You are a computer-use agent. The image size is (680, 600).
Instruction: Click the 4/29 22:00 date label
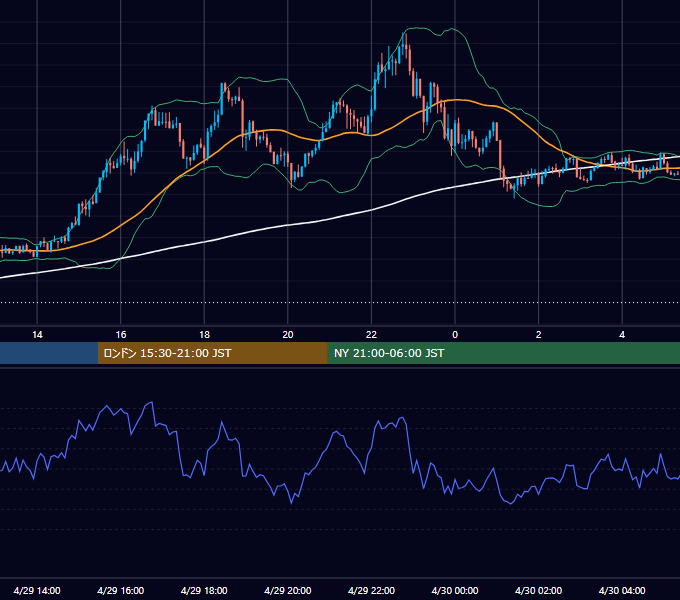pyautogui.click(x=371, y=590)
